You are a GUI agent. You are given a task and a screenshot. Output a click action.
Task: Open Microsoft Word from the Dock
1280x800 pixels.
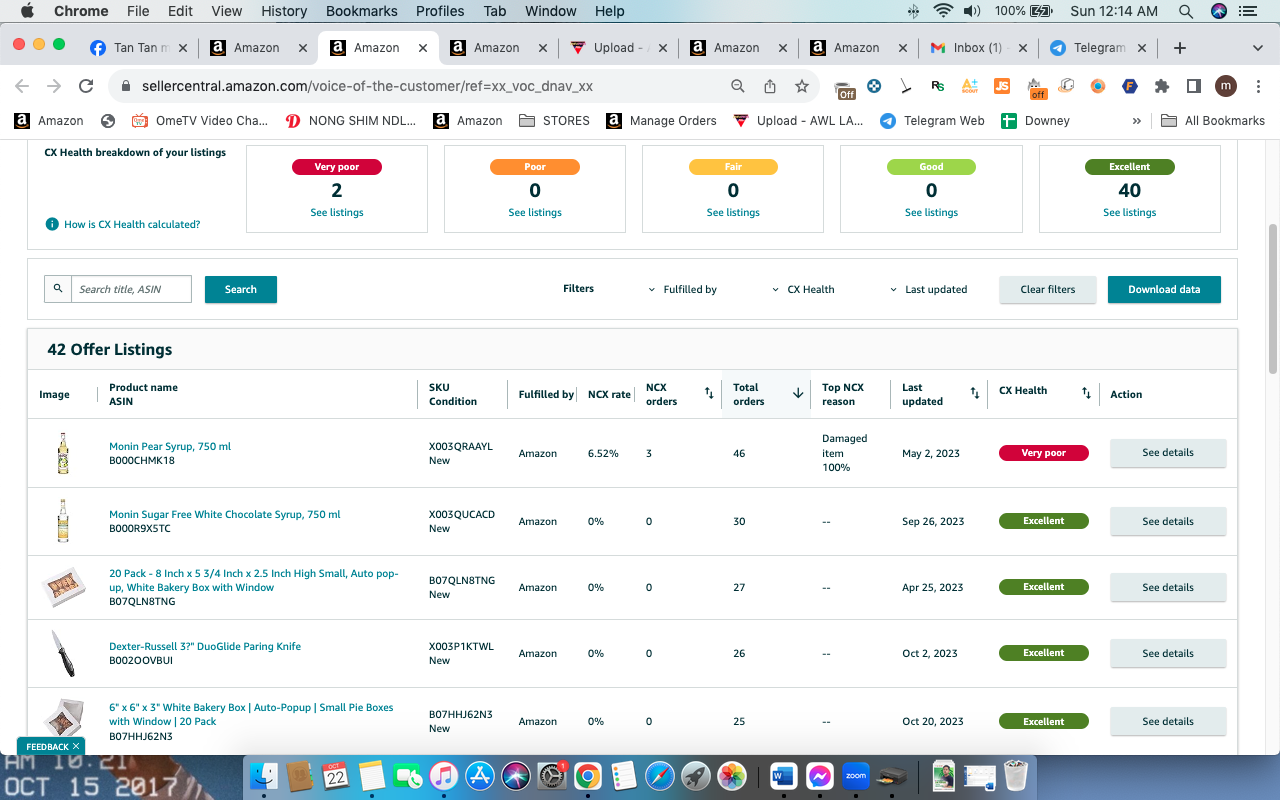pos(783,775)
